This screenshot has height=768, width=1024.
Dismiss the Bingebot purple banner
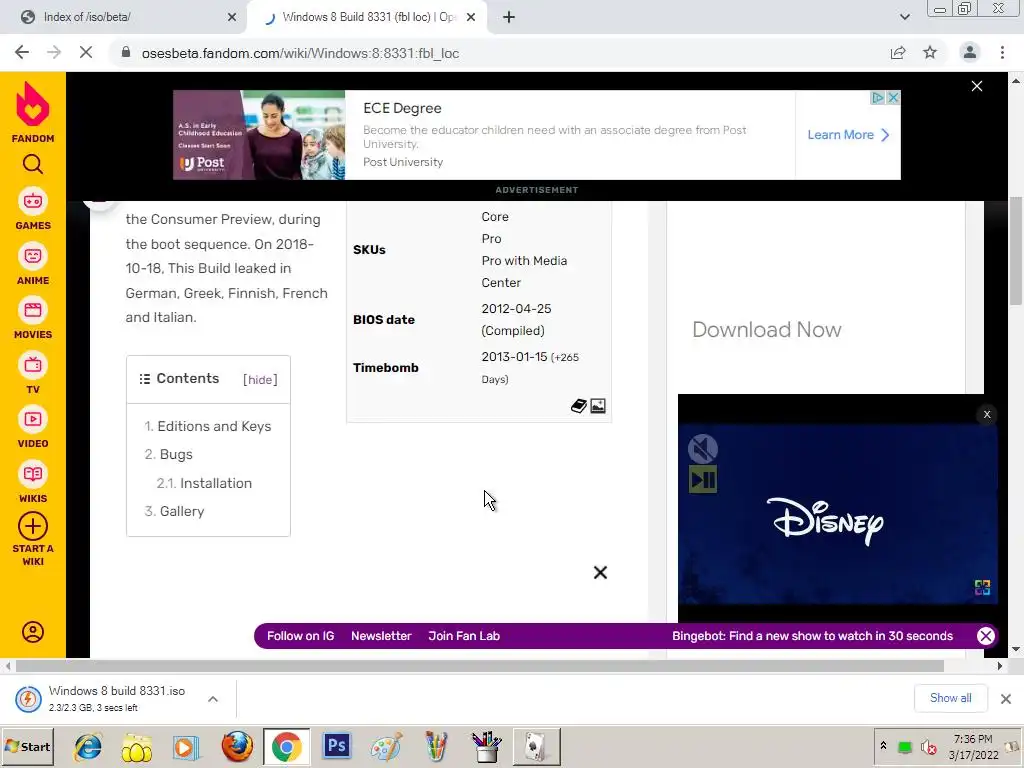click(985, 636)
